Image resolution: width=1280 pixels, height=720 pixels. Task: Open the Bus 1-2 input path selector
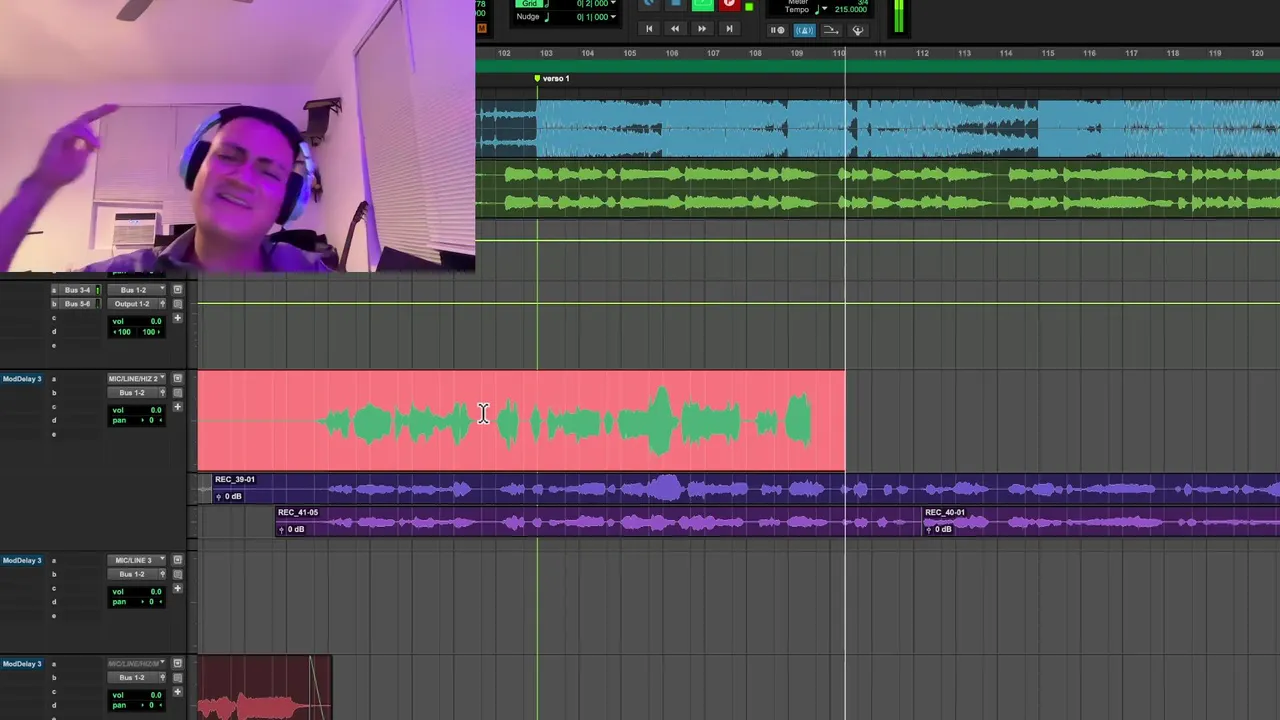[x=136, y=290]
